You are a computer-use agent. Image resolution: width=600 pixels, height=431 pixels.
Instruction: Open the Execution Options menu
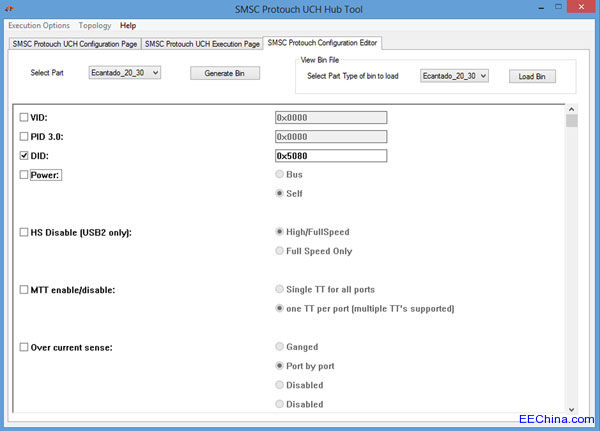[x=39, y=26]
